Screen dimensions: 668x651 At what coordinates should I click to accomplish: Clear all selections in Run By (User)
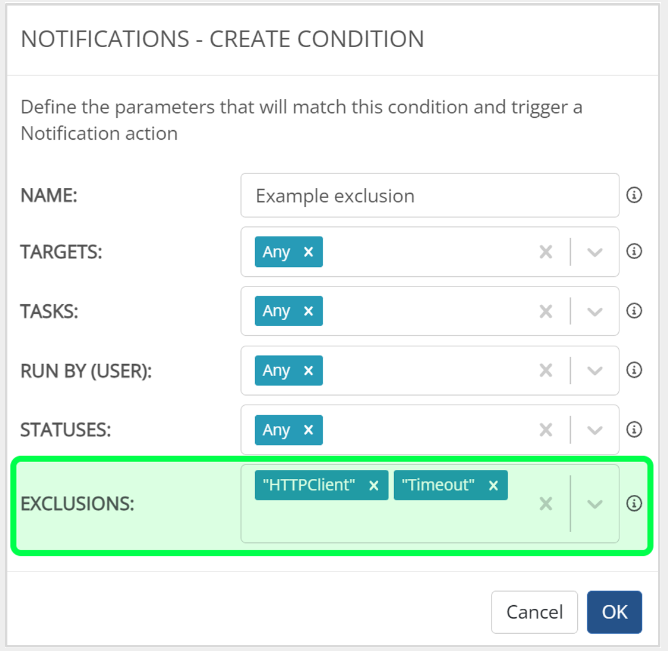[546, 371]
